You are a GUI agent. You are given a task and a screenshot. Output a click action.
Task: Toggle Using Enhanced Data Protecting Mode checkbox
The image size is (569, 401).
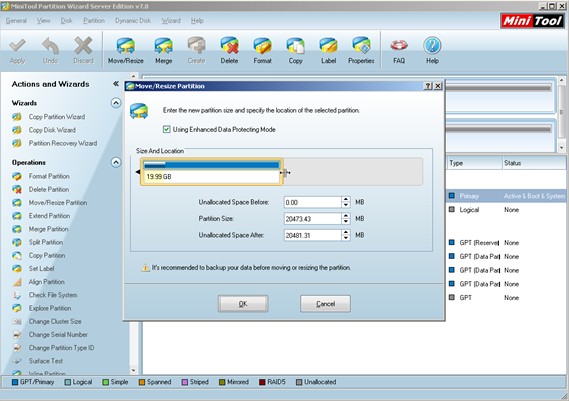[167, 130]
